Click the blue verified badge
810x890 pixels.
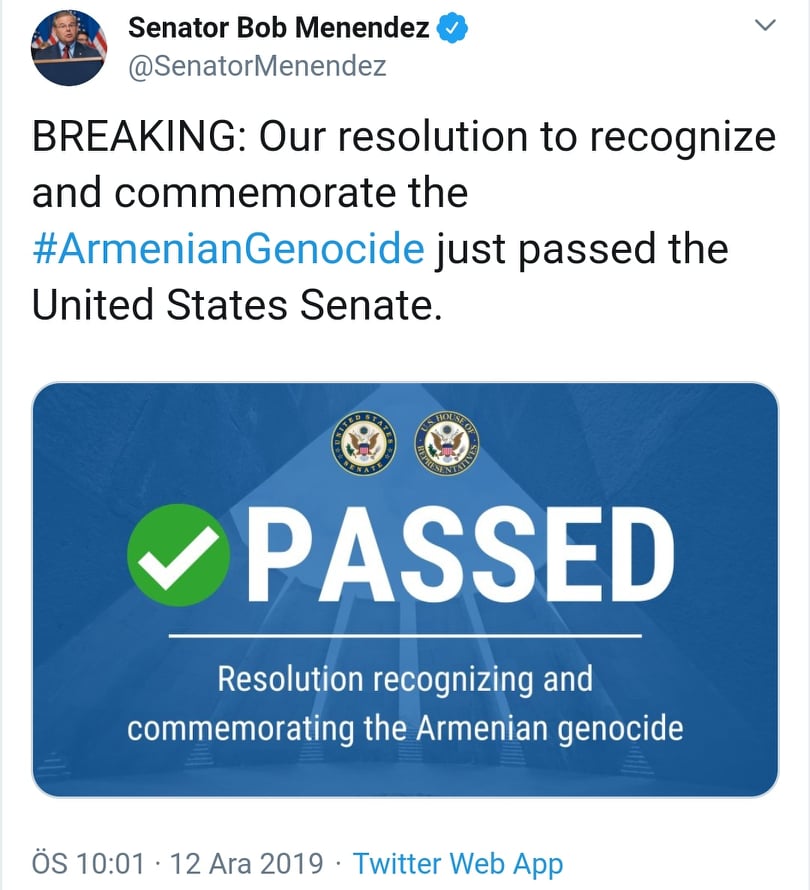click(x=452, y=28)
